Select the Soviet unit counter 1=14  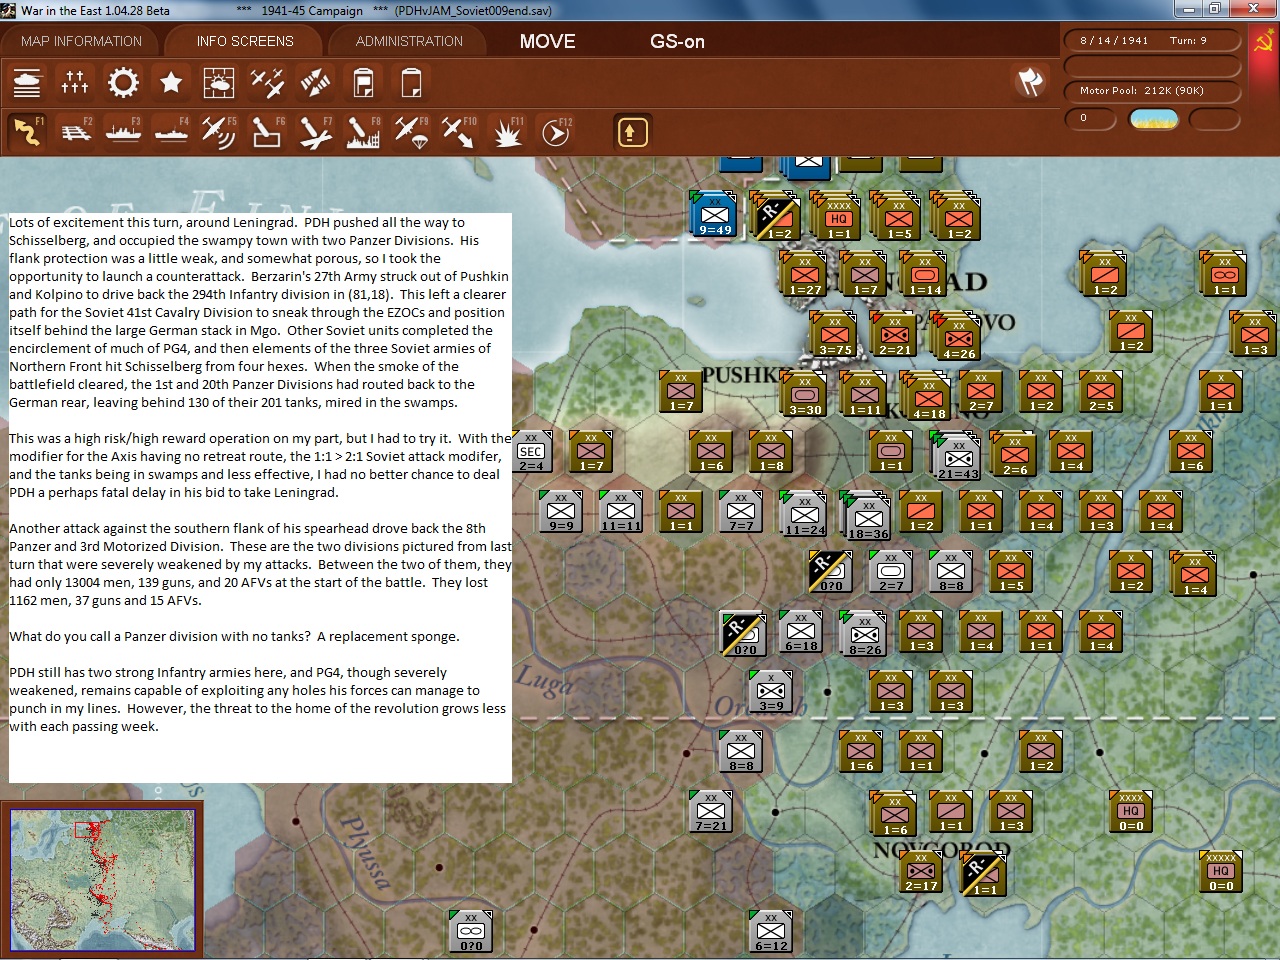[x=925, y=275]
